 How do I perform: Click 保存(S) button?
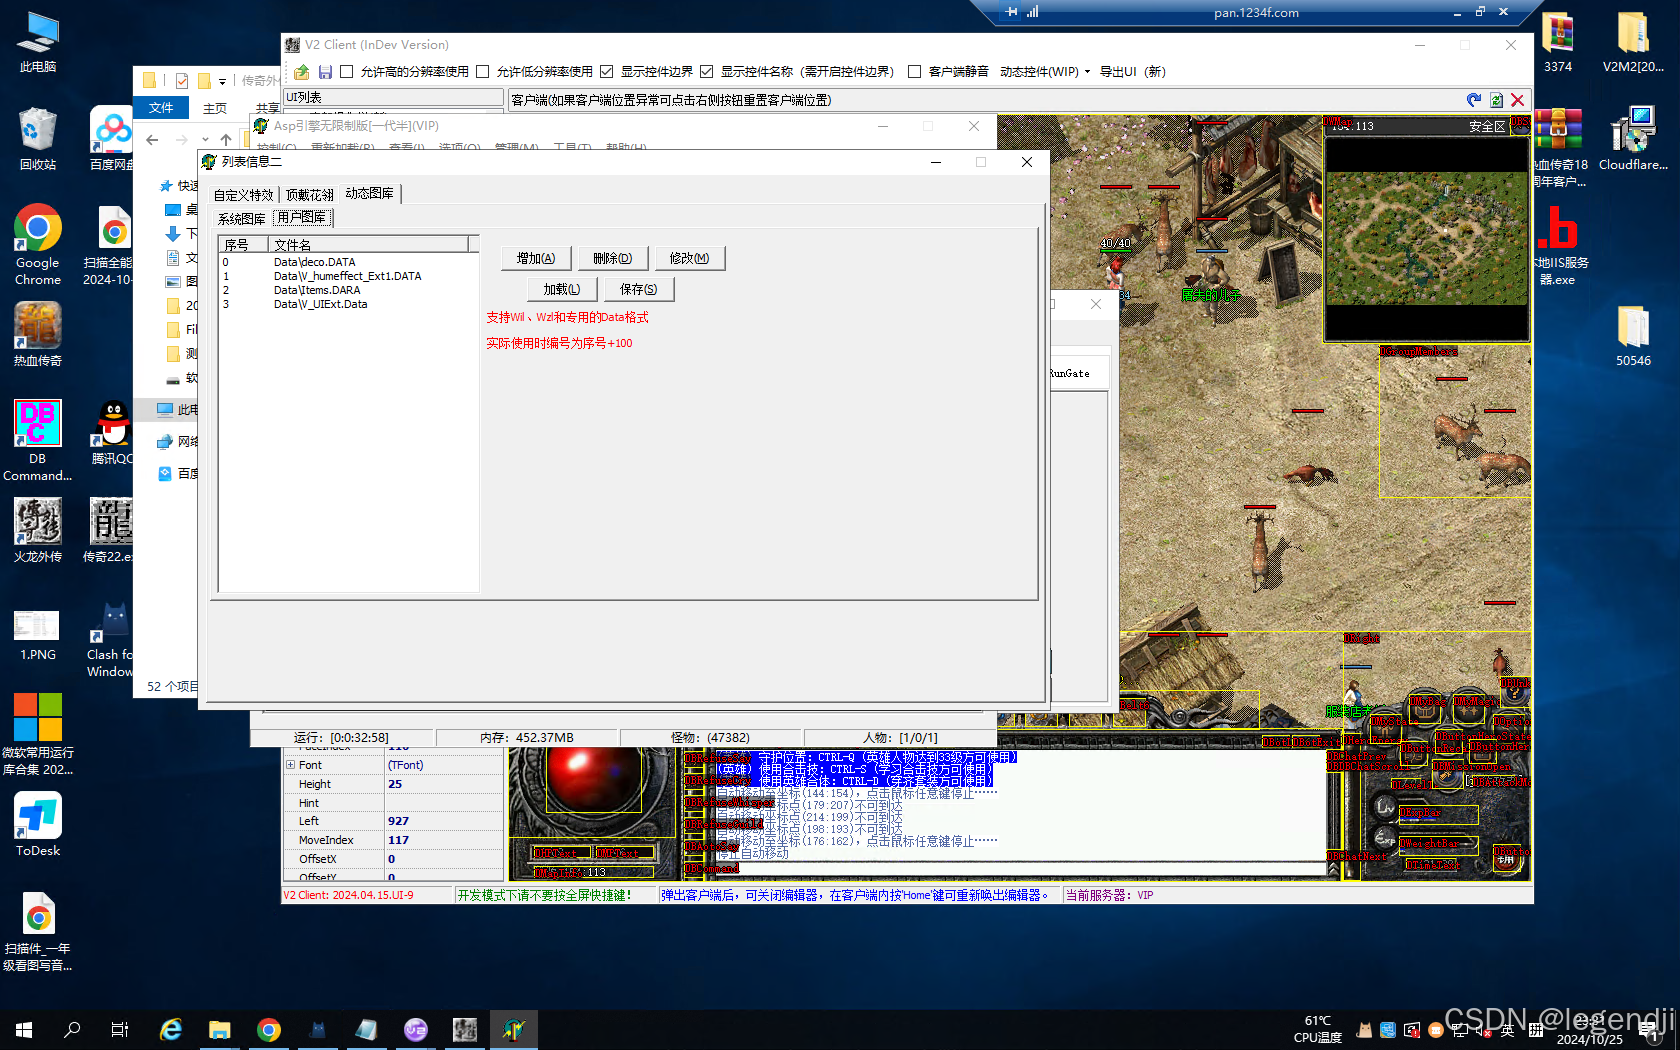639,289
